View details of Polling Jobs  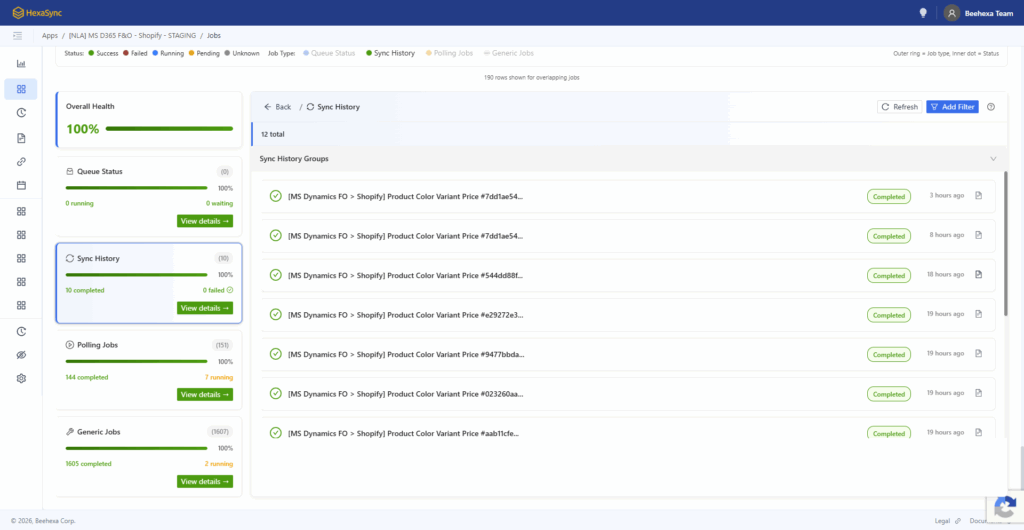click(x=204, y=395)
